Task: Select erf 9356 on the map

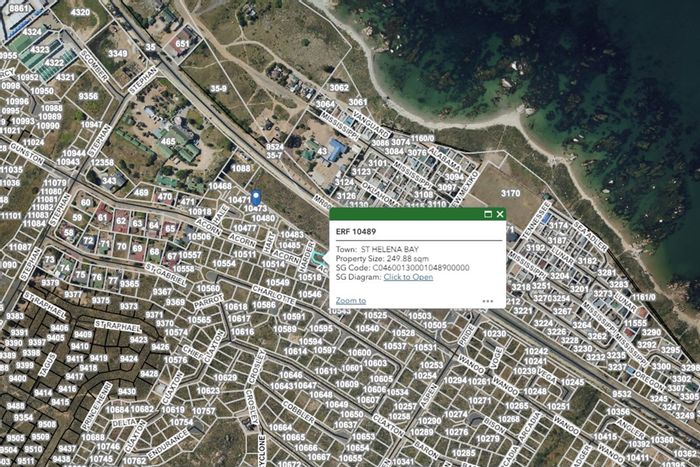Action: (x=88, y=97)
